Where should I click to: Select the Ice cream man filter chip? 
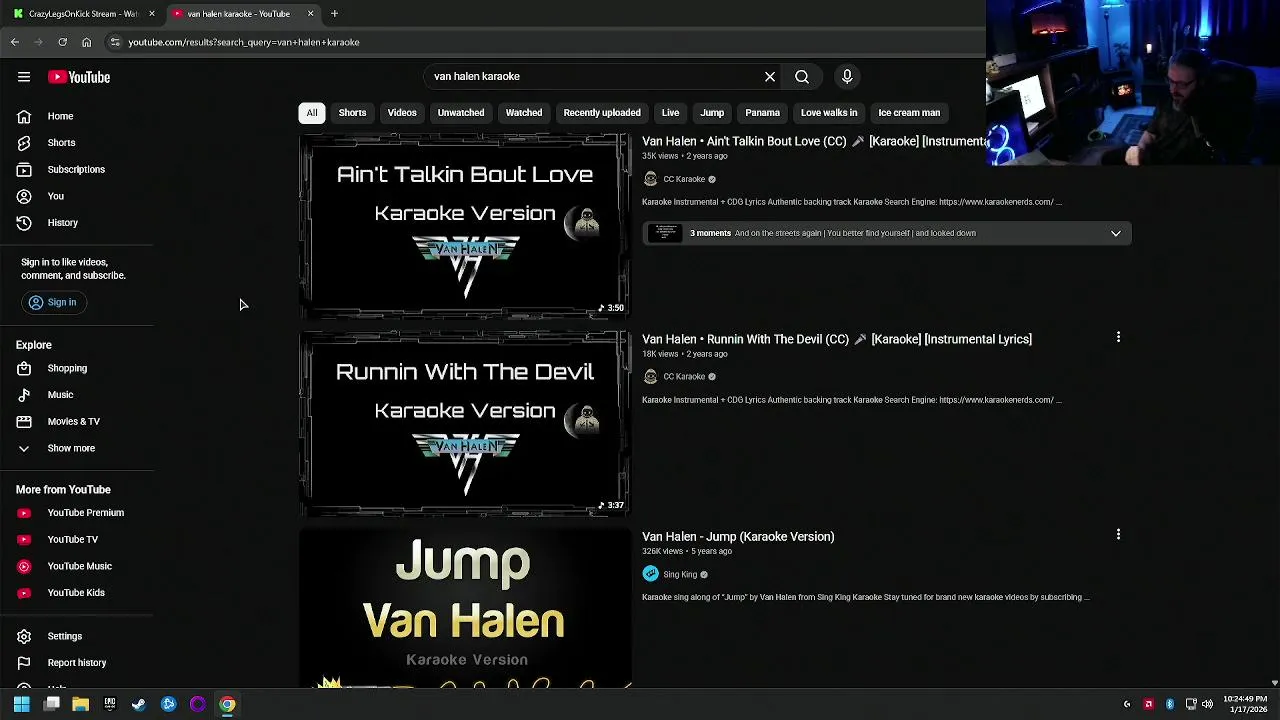909,113
